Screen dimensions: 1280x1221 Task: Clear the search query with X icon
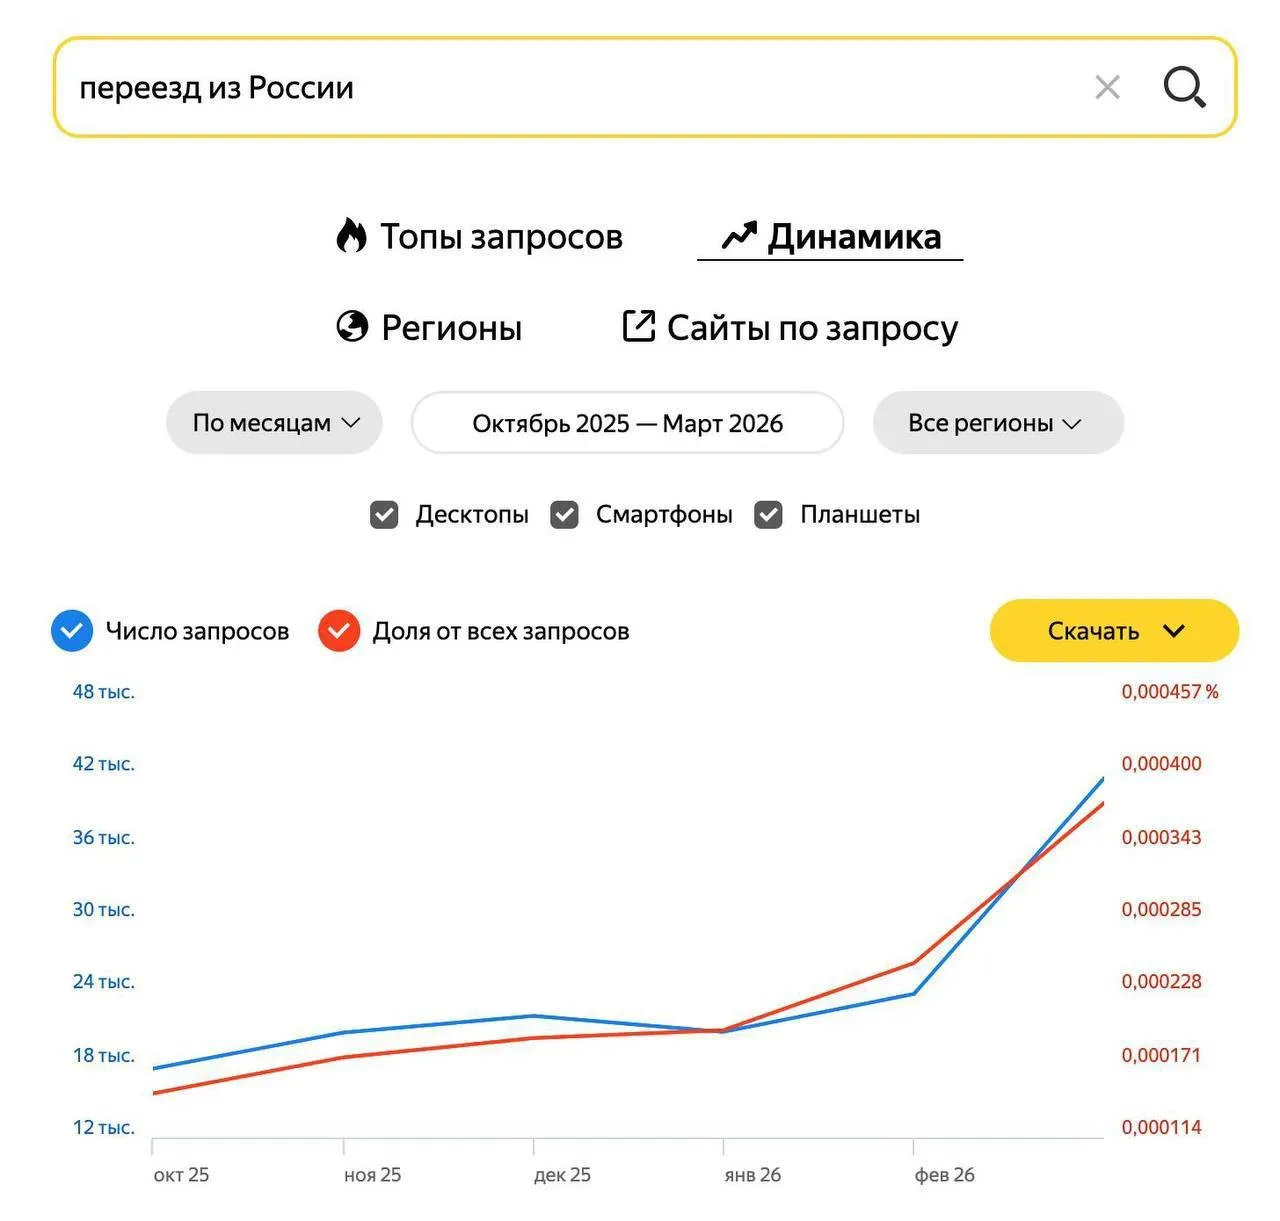click(1107, 88)
